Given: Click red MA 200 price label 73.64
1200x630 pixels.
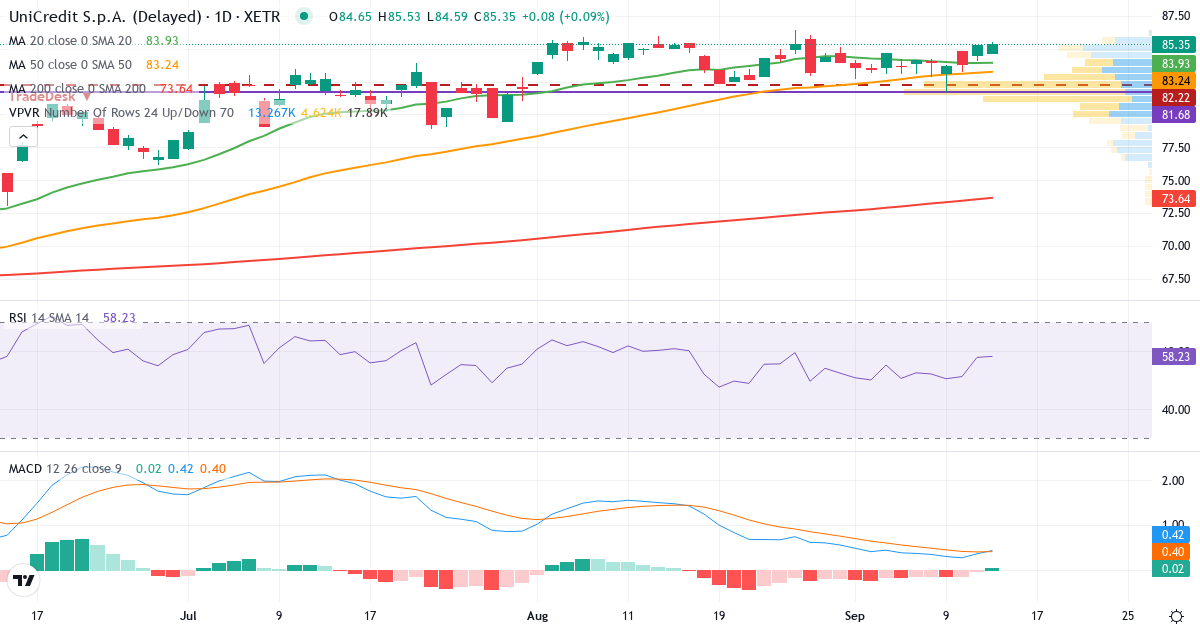Looking at the screenshot, I should (x=1175, y=198).
